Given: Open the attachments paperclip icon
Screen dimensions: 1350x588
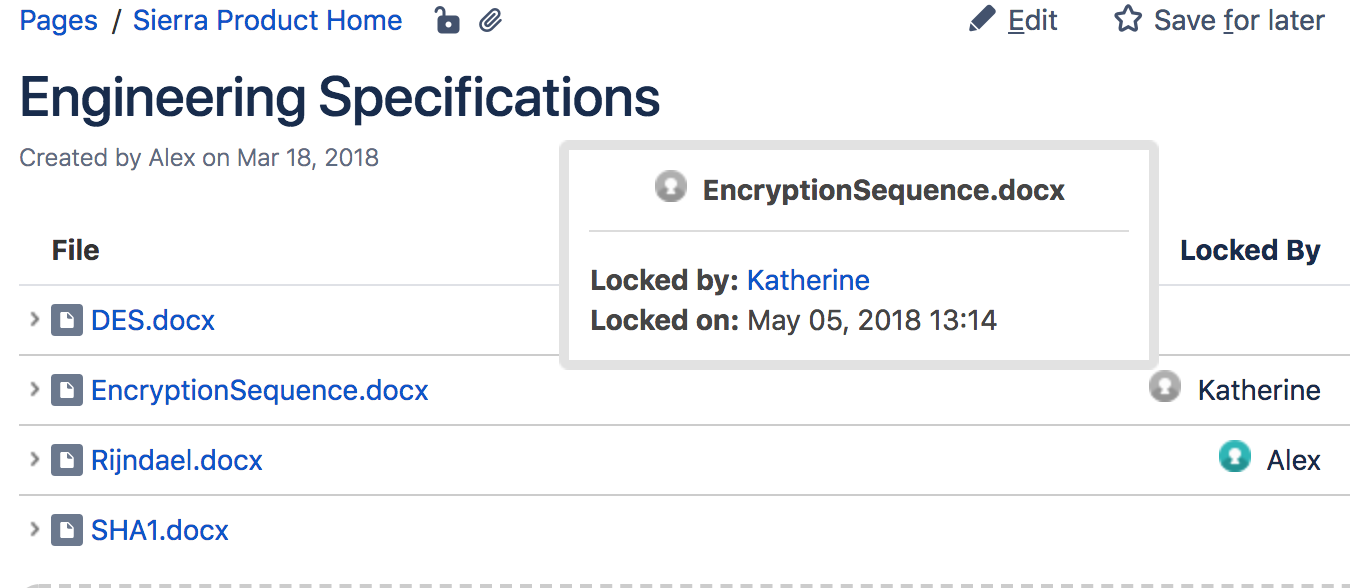Looking at the screenshot, I should coord(490,20).
